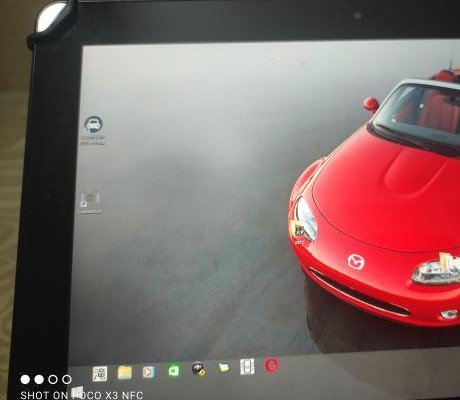
Task: Open the small yellow folder on the taskbar
Action: click(x=224, y=368)
